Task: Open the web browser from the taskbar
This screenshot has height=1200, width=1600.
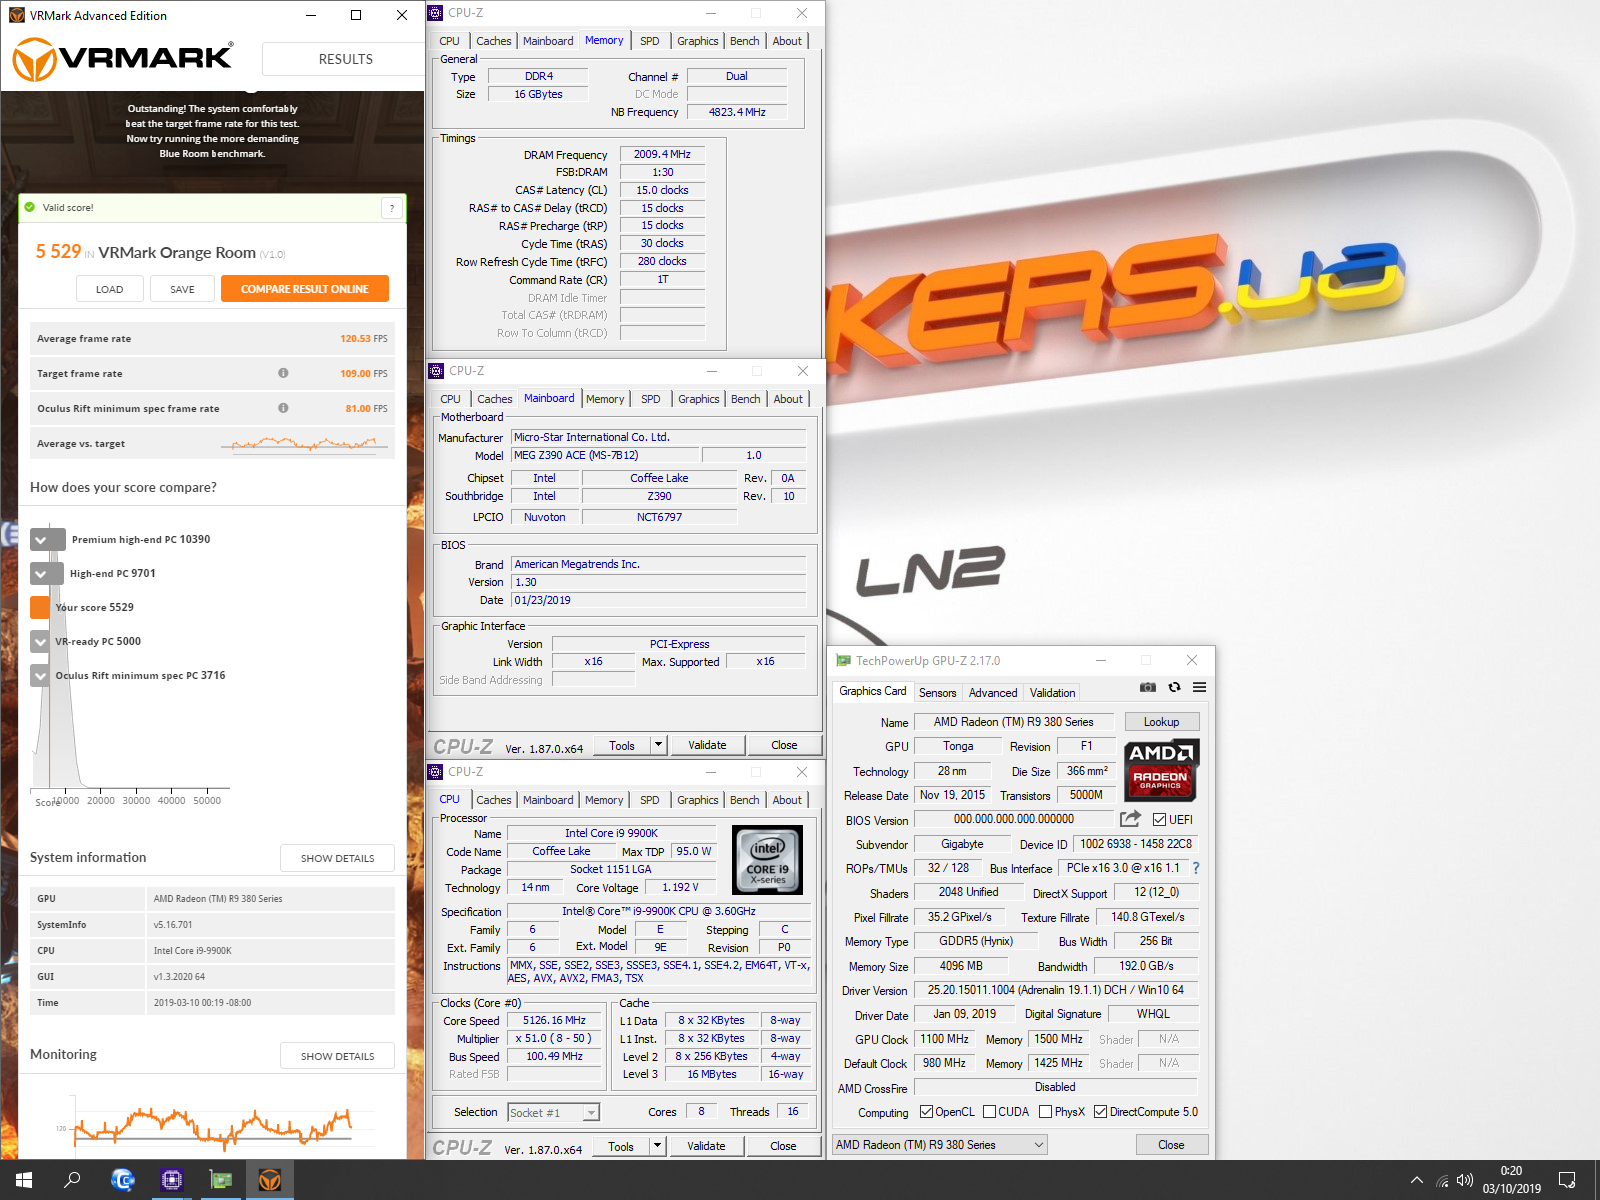Action: click(x=122, y=1180)
